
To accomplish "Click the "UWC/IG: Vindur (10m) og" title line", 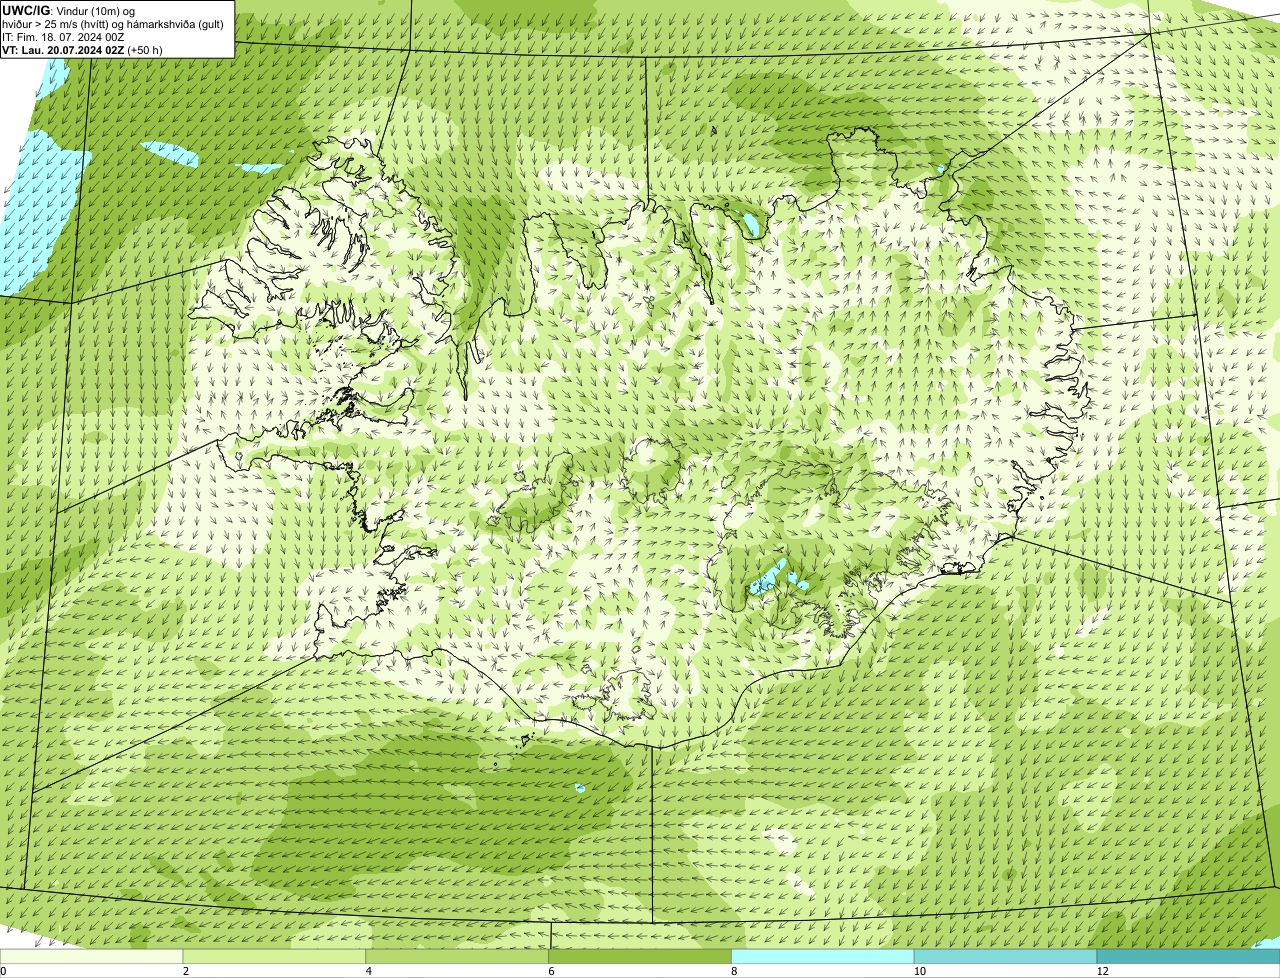I will point(69,10).
